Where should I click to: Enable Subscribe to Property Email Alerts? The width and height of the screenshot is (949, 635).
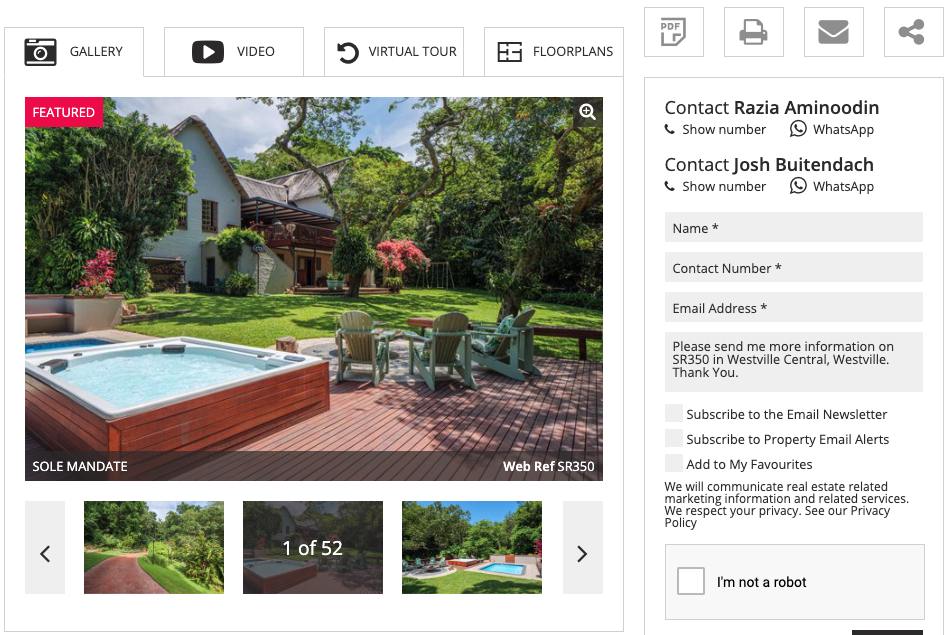point(674,438)
